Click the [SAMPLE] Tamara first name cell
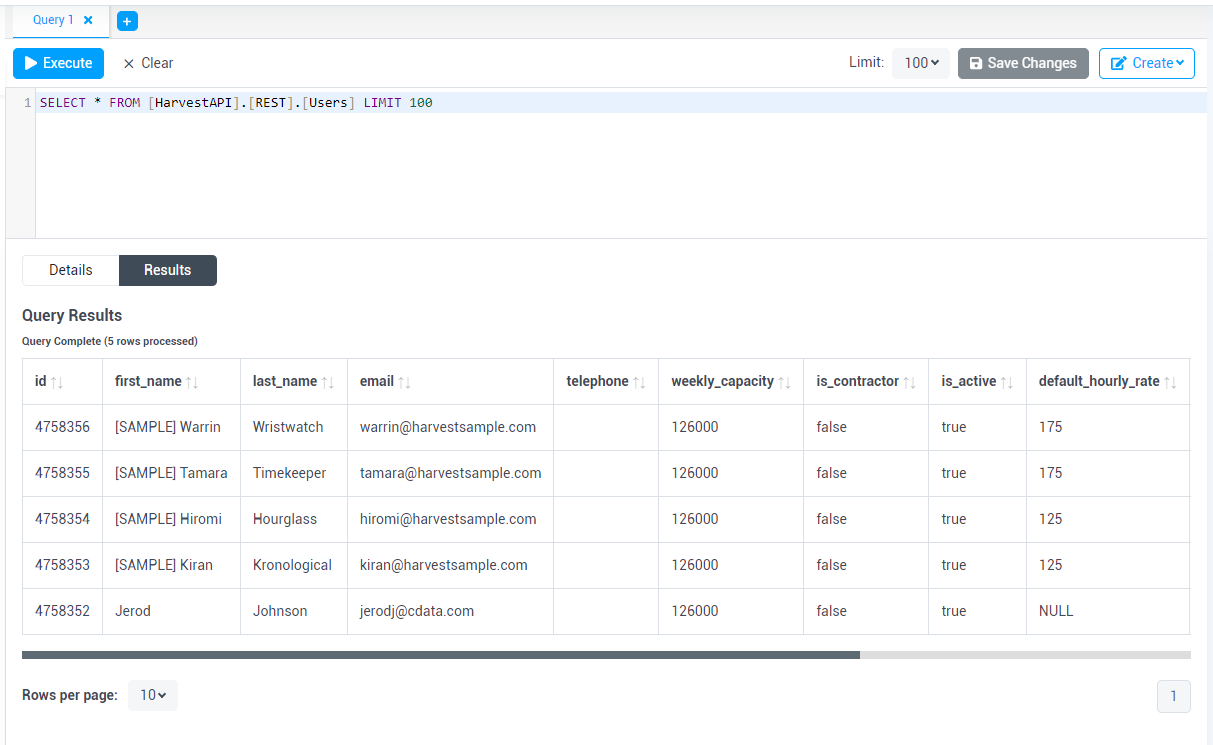 click(x=171, y=473)
